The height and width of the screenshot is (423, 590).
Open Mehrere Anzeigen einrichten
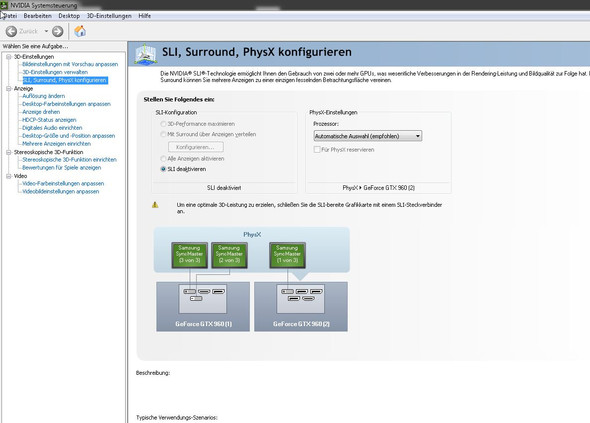coord(56,143)
